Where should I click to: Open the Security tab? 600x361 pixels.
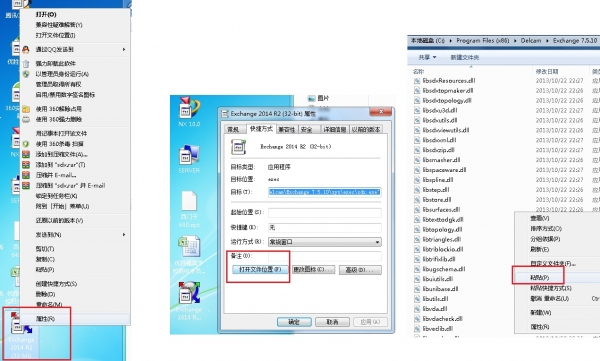coord(307,129)
